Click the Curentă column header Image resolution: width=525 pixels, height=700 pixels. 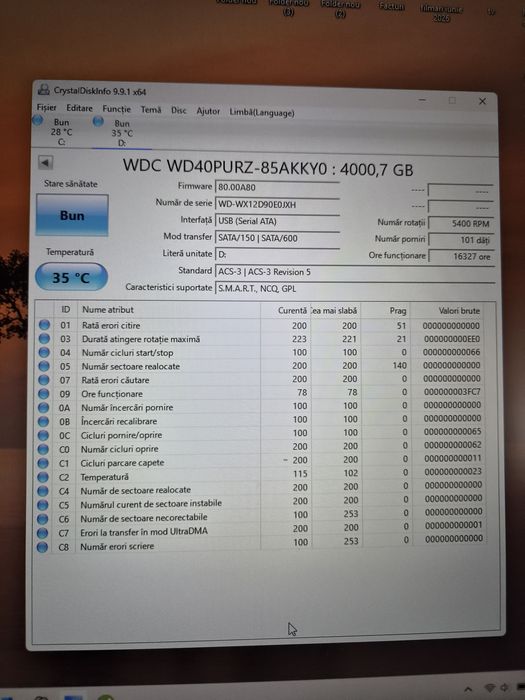[286, 310]
